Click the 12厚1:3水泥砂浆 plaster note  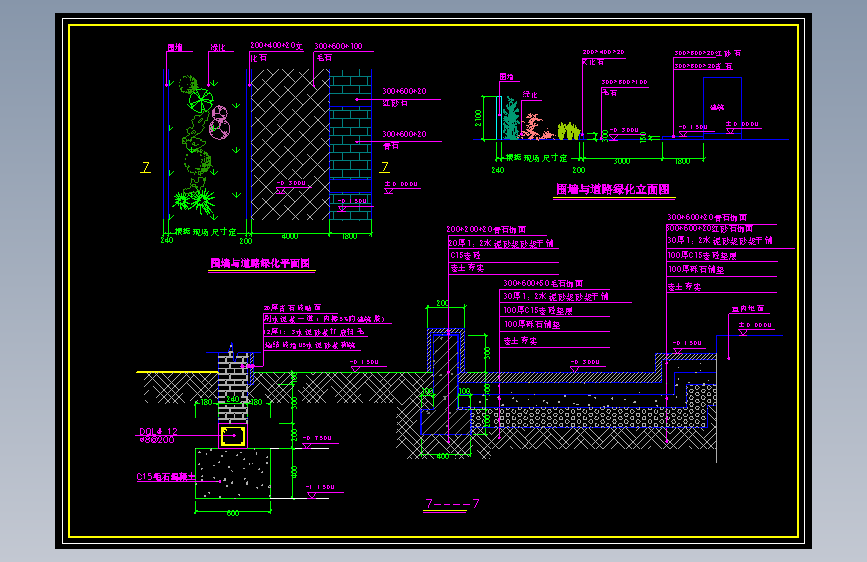pos(314,332)
